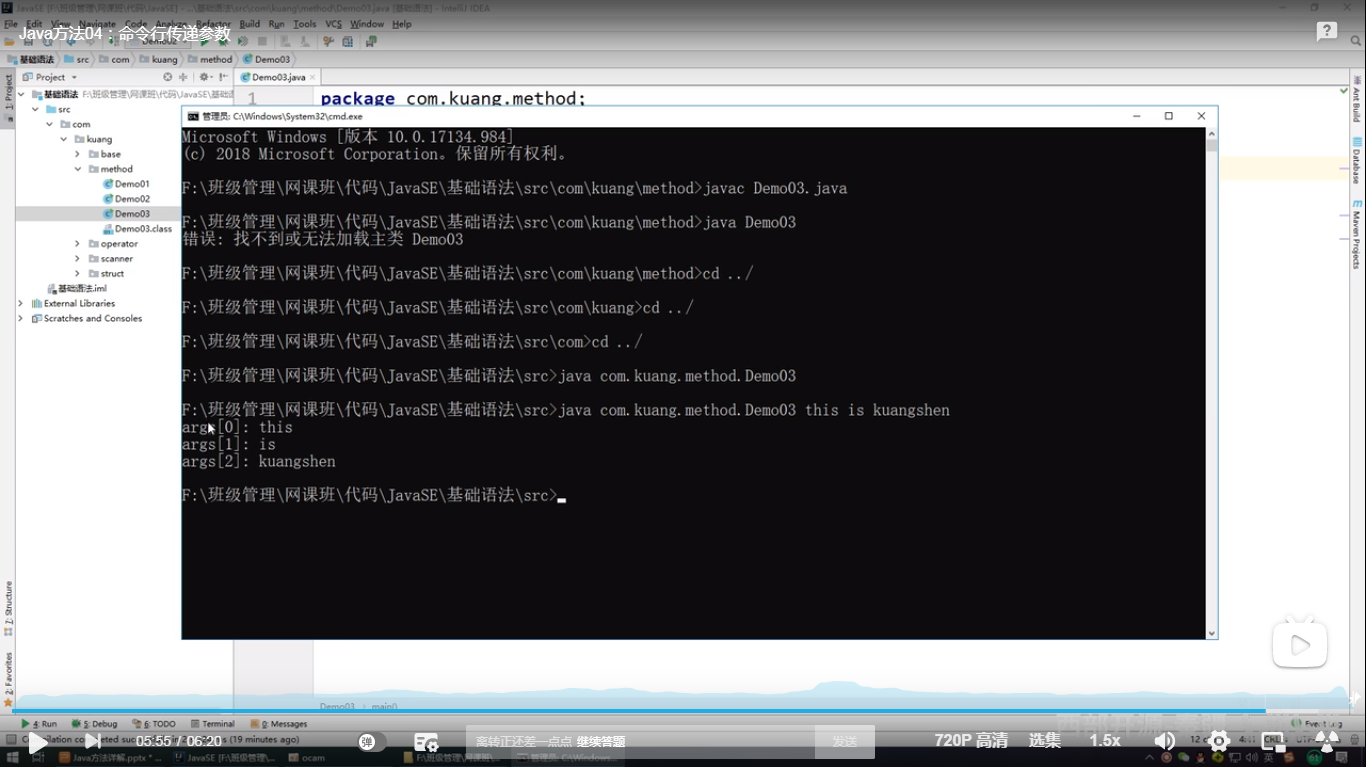Open the Edit menu
The width and height of the screenshot is (1366, 767).
pos(34,24)
